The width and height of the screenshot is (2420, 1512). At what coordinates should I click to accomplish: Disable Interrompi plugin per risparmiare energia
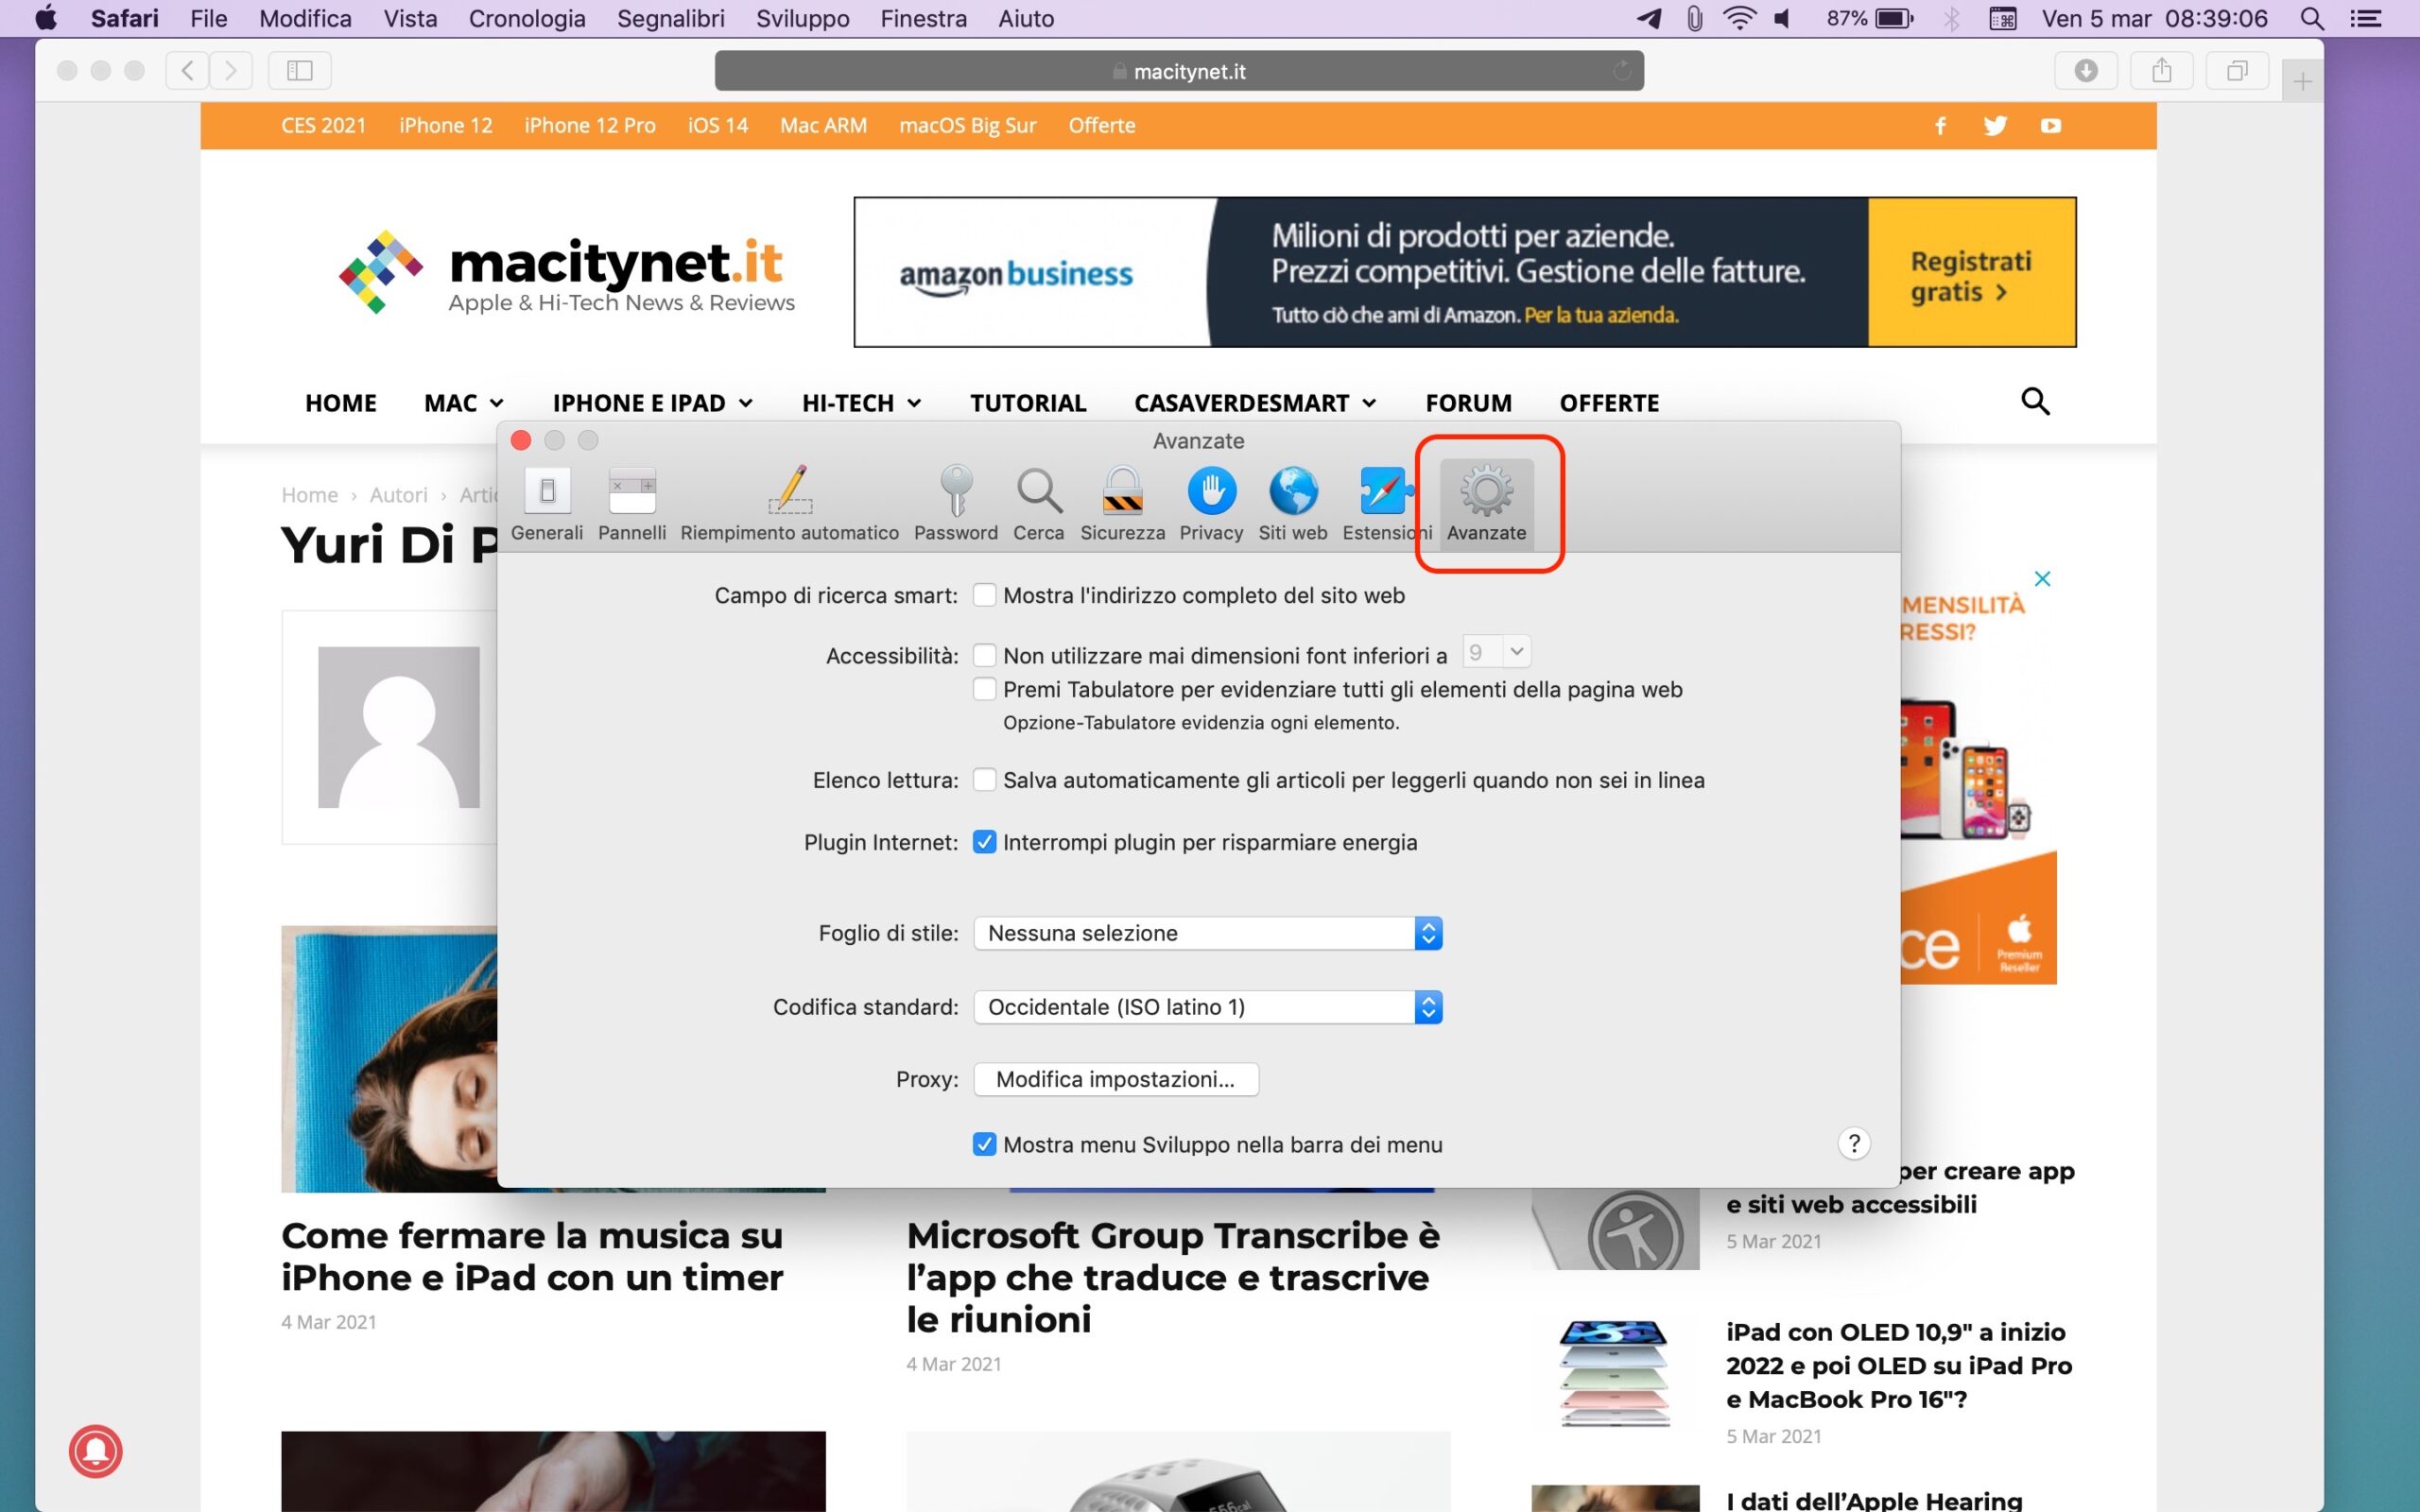pyautogui.click(x=984, y=842)
